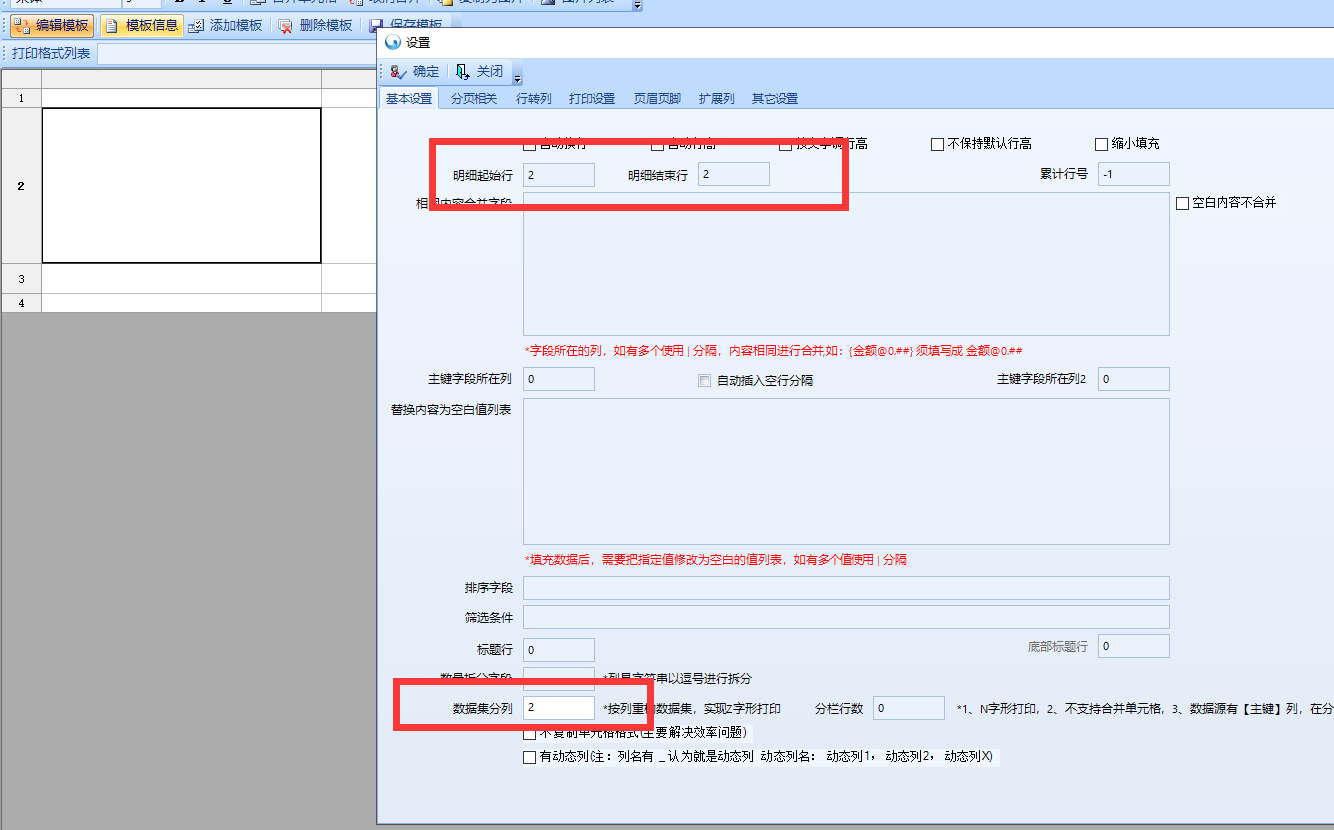Expand the top toolbar overflow arrow
Viewport: 1334px width, 830px height.
click(x=638, y=5)
